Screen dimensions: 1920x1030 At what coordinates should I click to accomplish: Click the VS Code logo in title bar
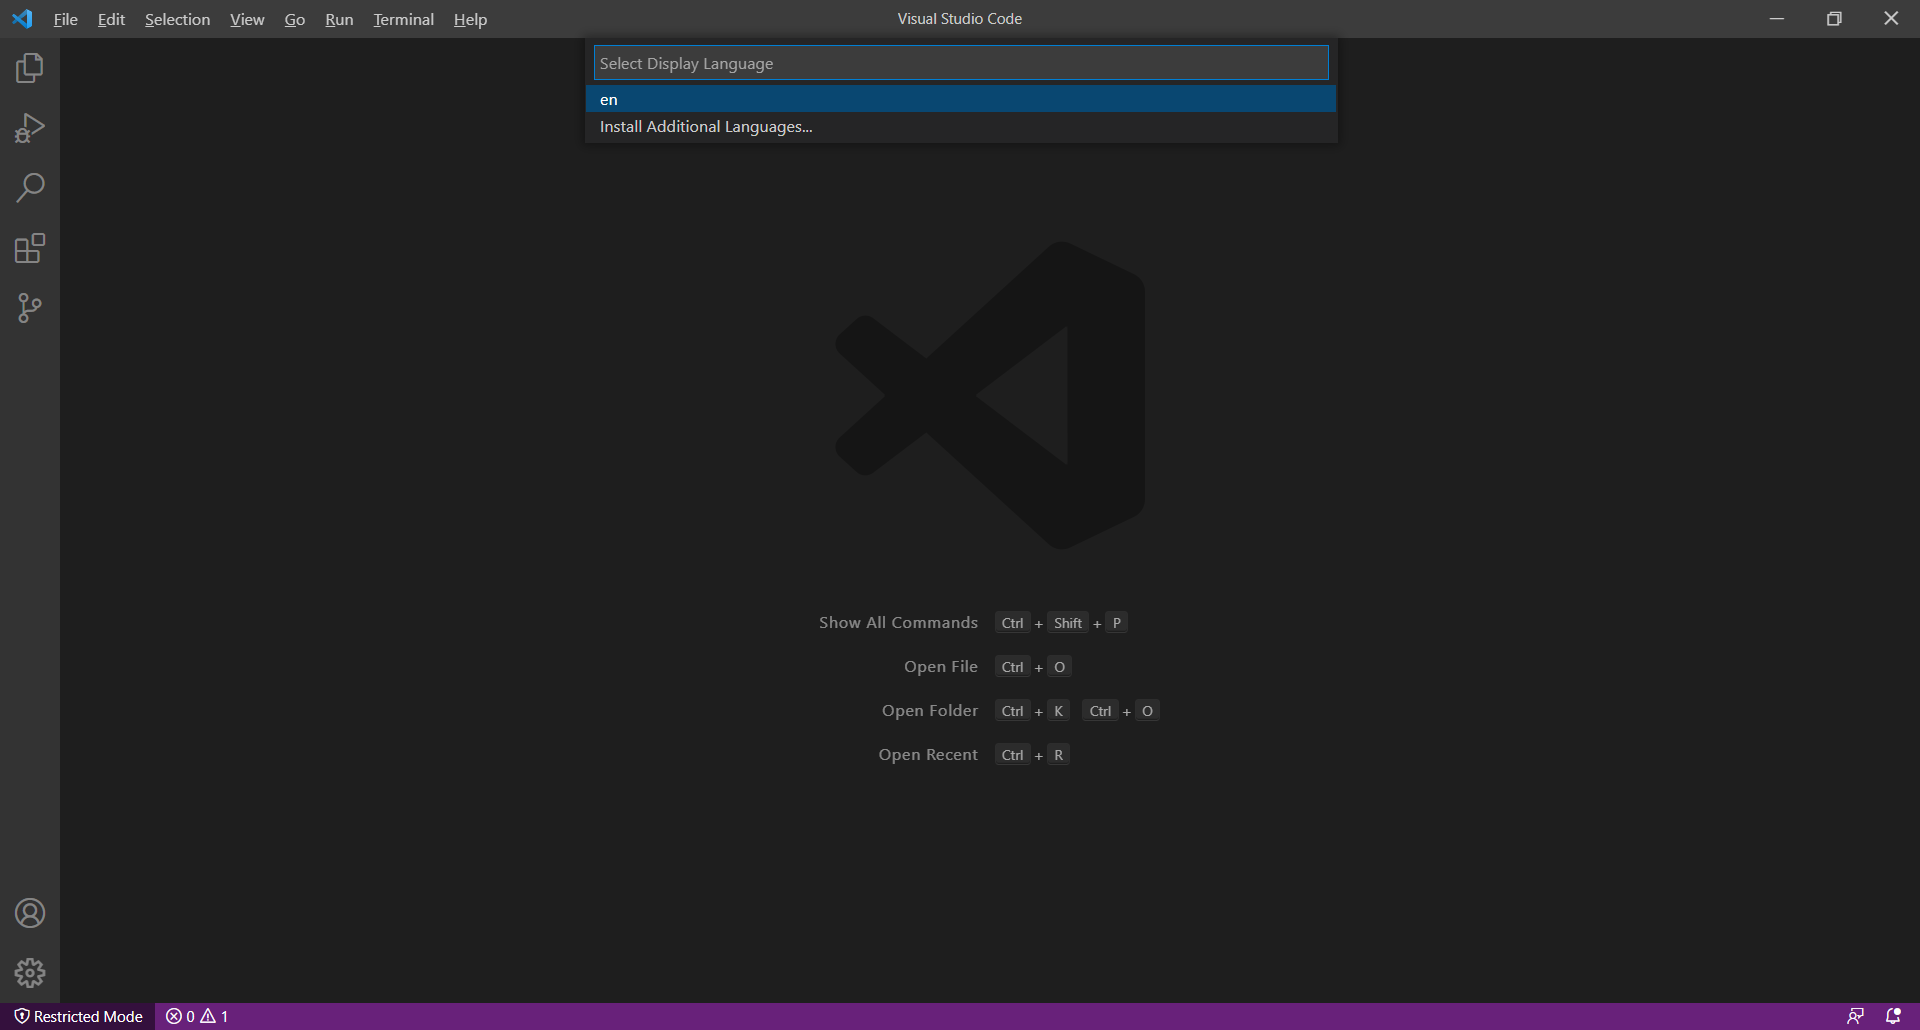pos(22,19)
